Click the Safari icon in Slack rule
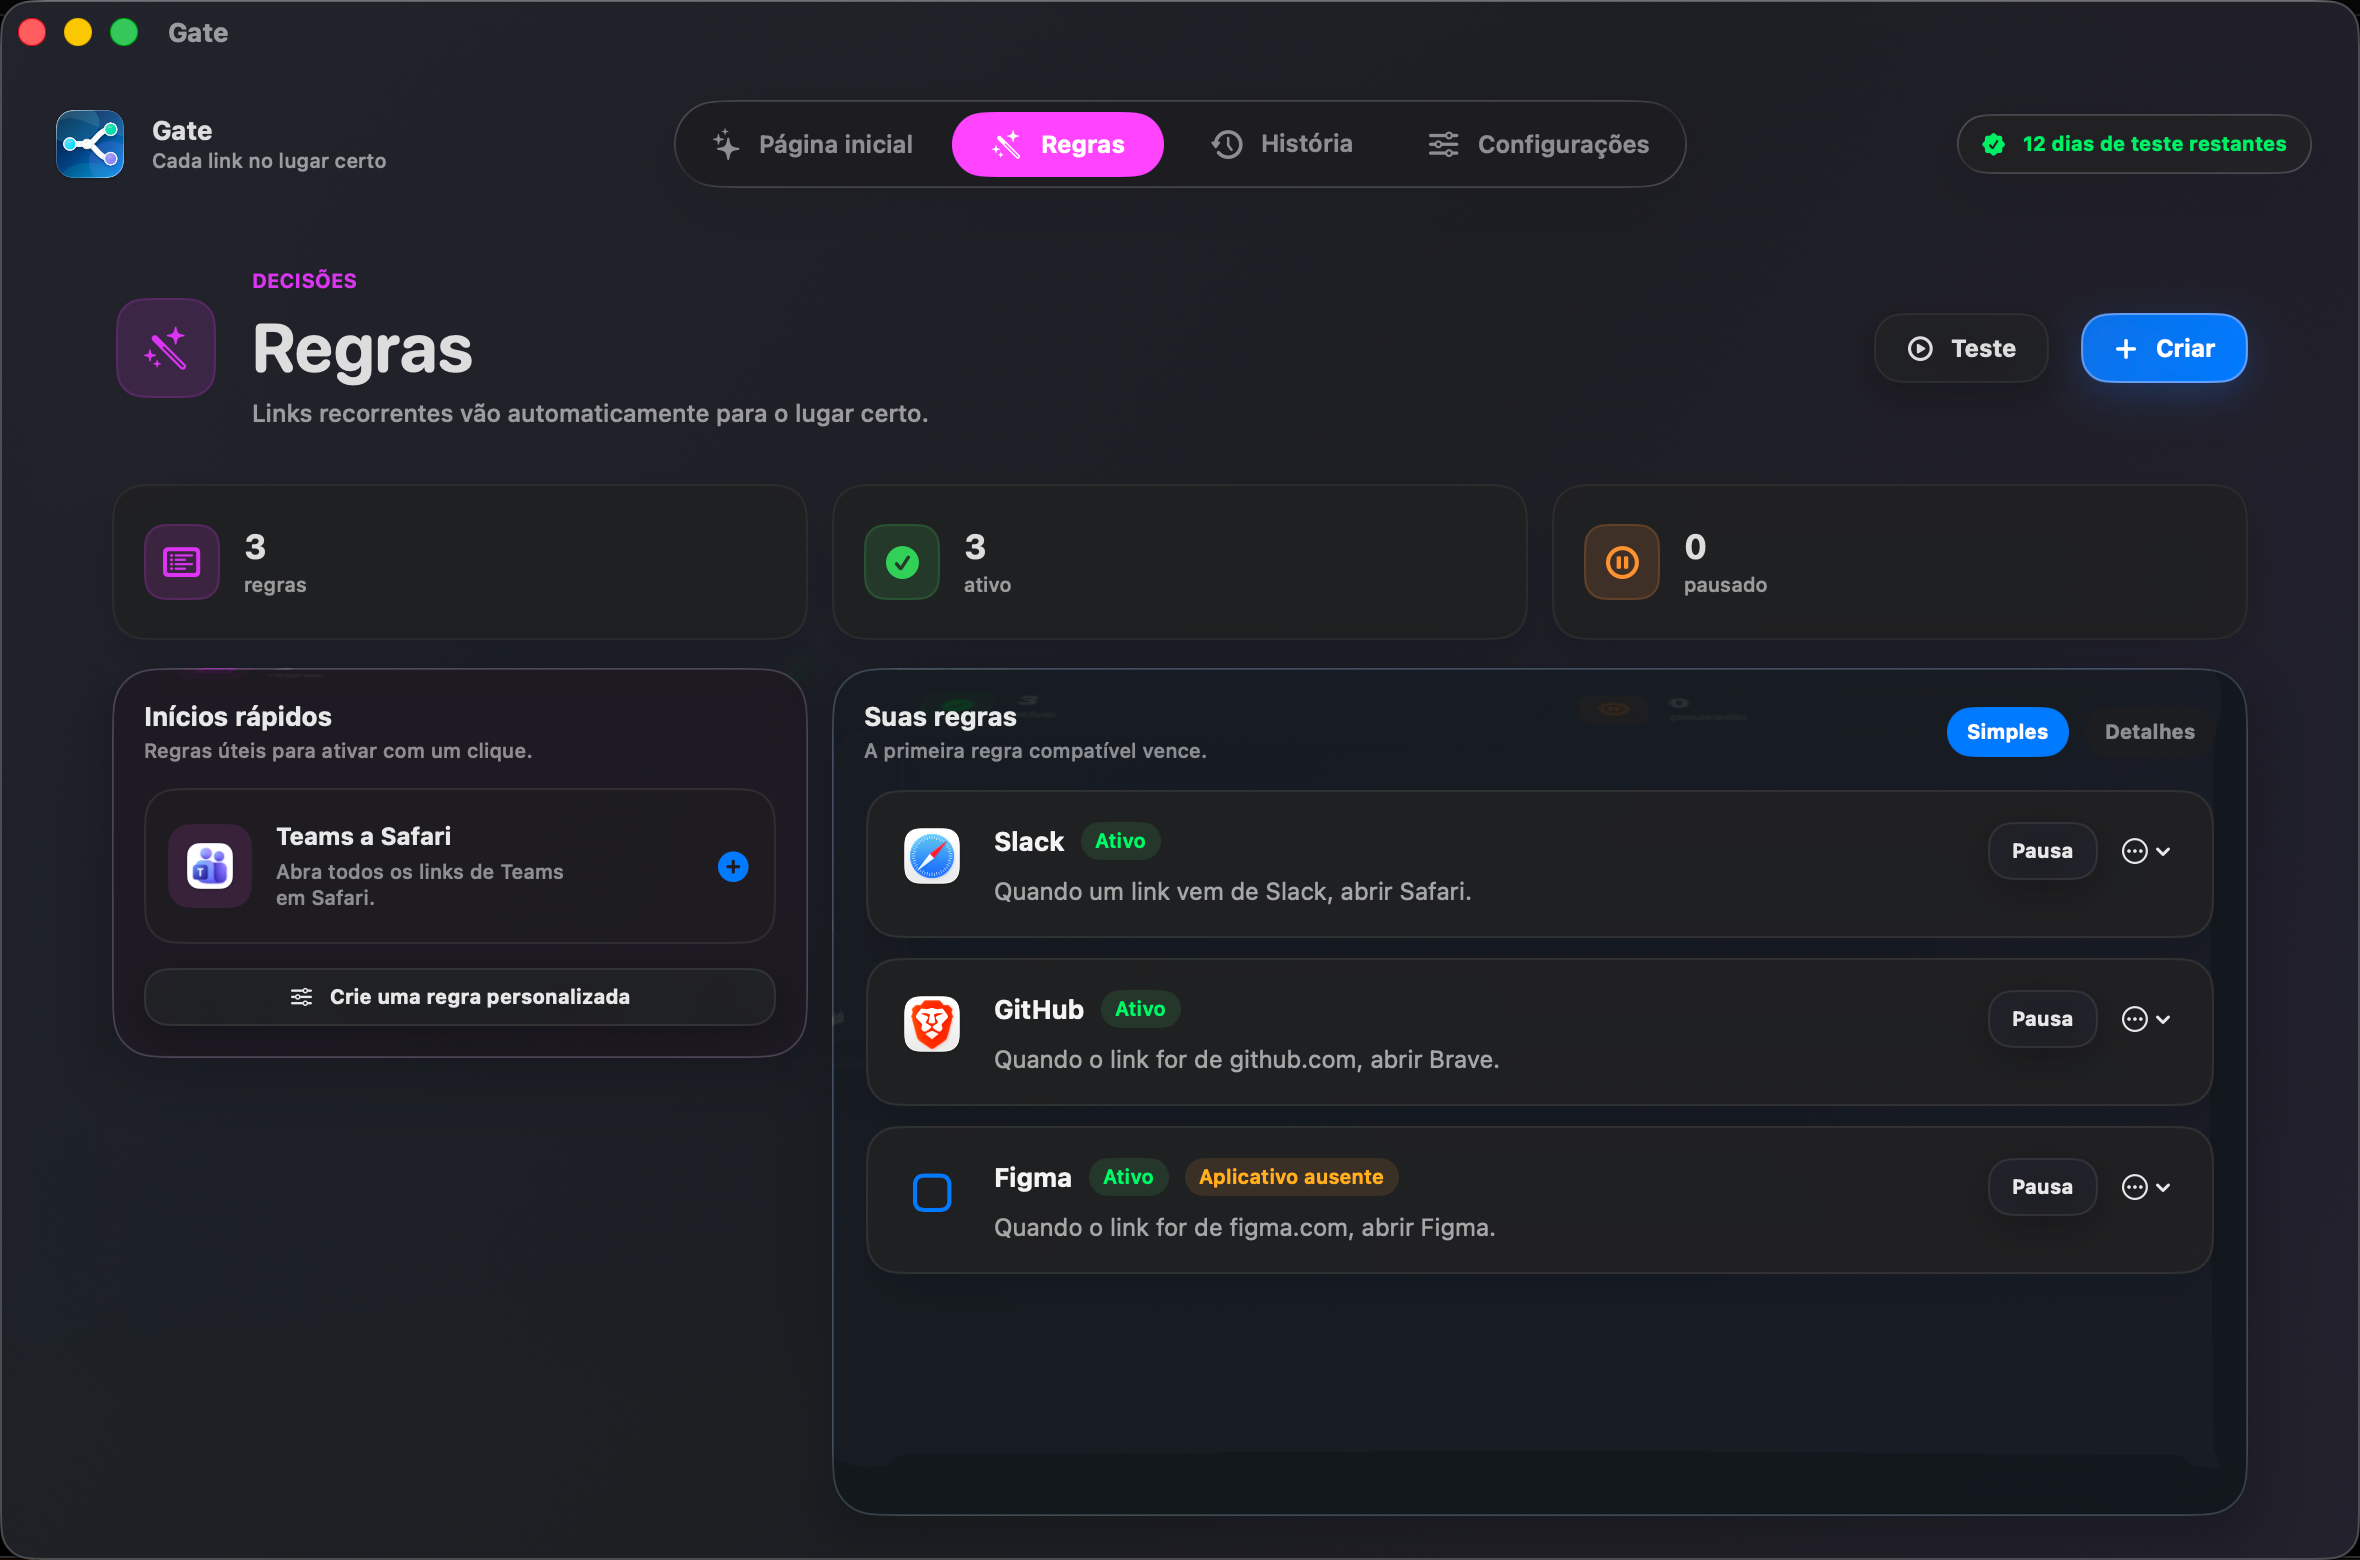 (x=932, y=856)
